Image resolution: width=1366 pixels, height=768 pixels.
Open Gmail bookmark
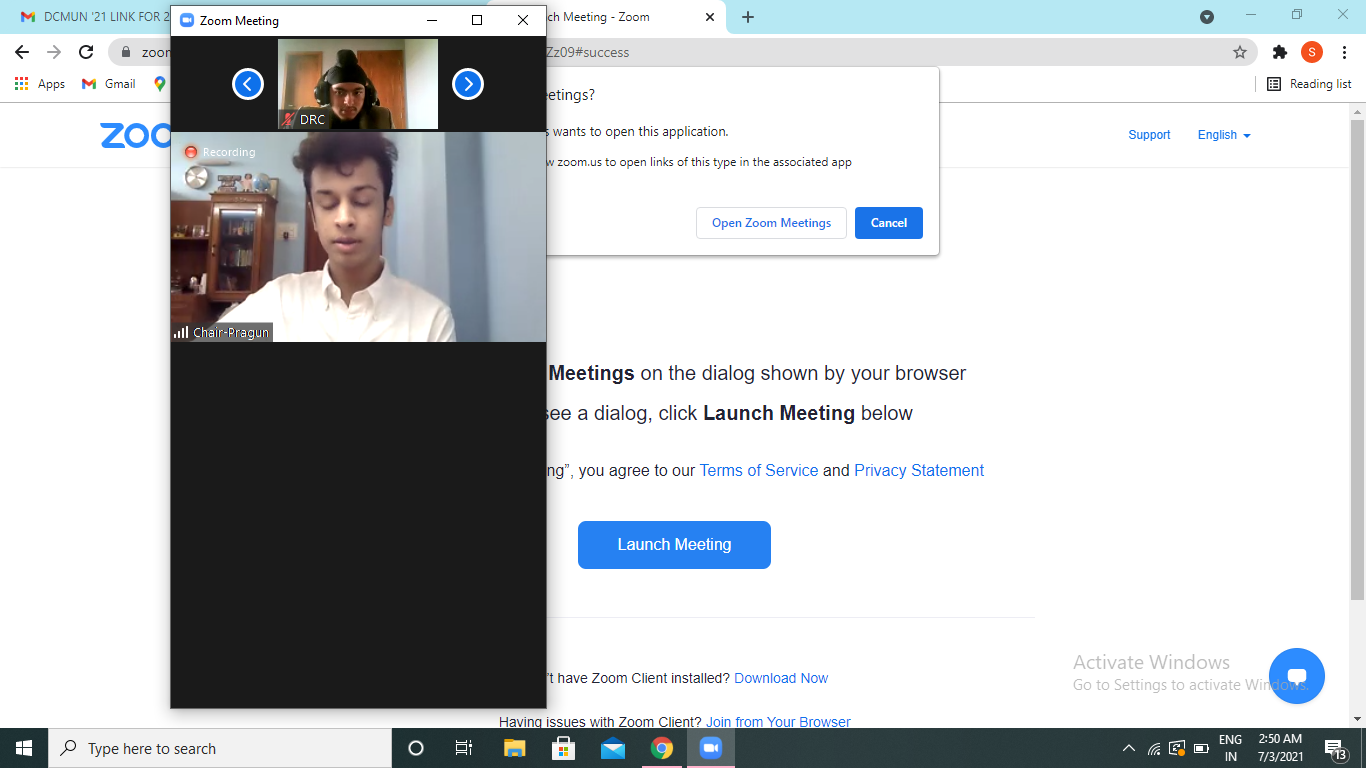[109, 84]
